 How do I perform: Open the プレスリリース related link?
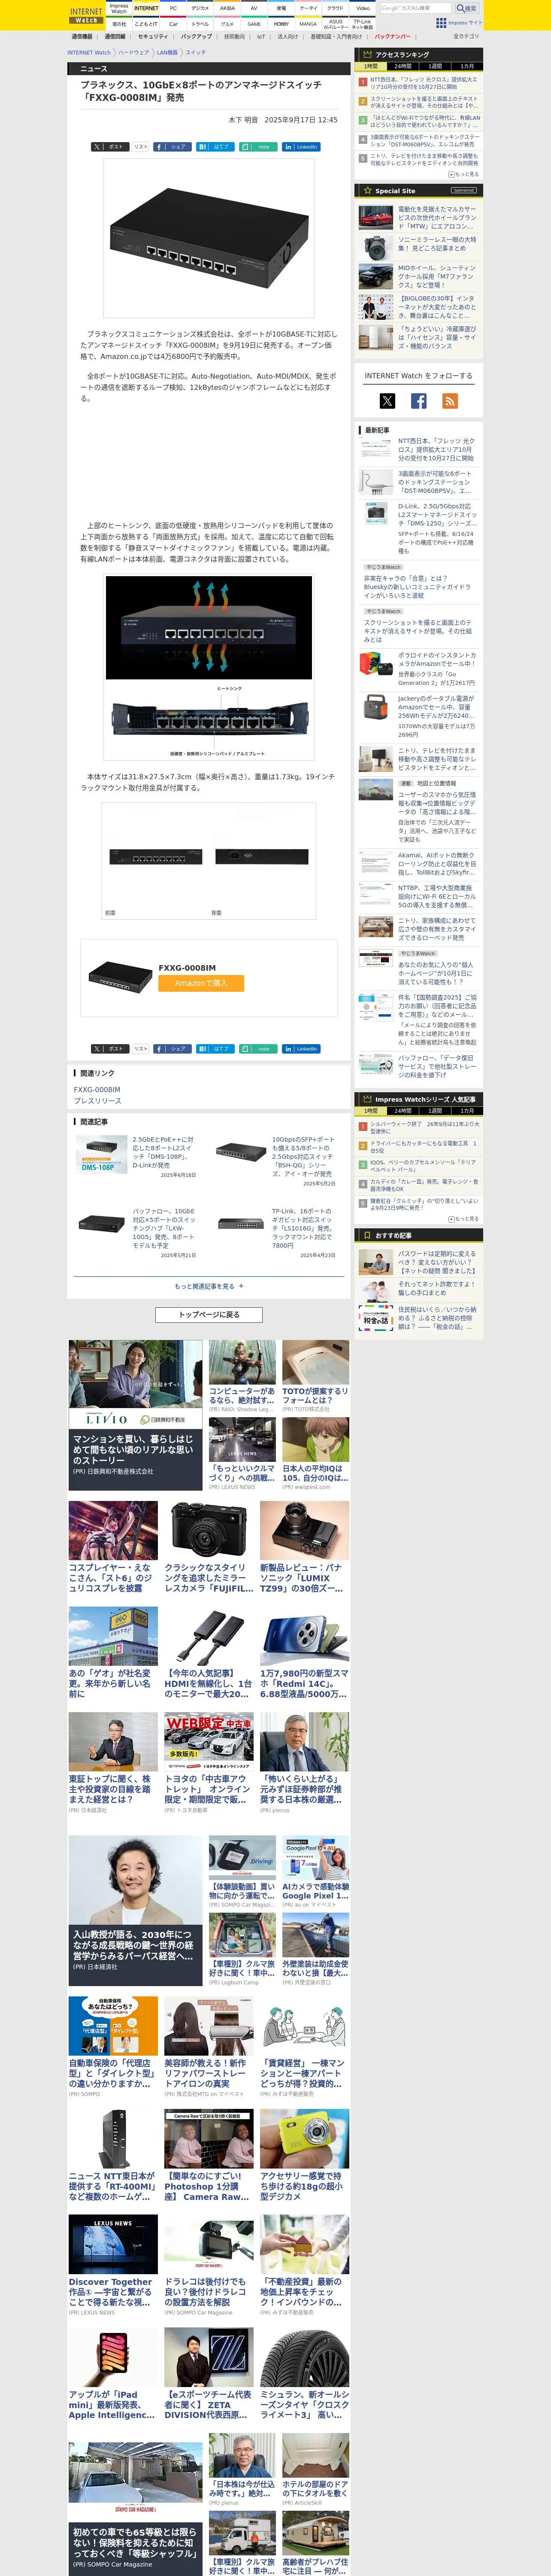(x=98, y=1101)
